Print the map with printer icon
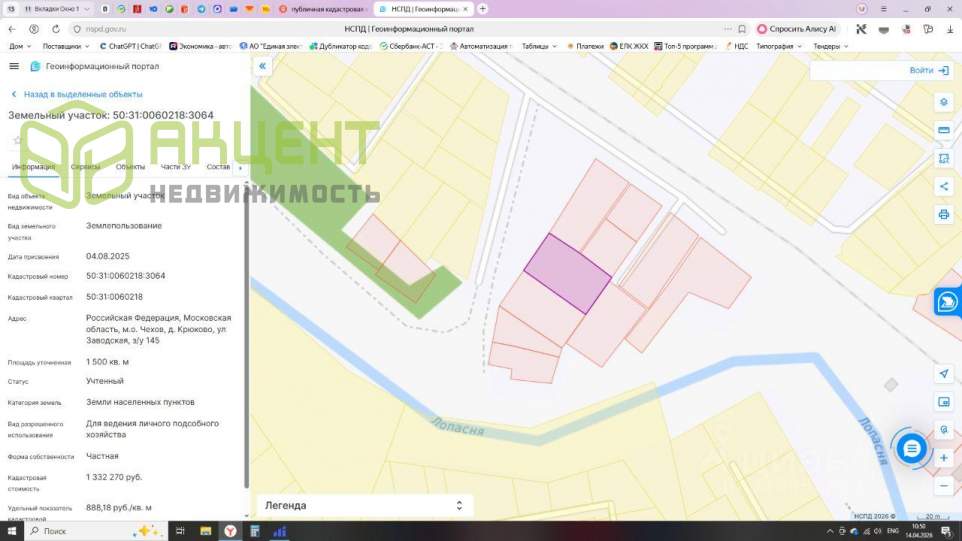This screenshot has height=541, width=962. [943, 214]
